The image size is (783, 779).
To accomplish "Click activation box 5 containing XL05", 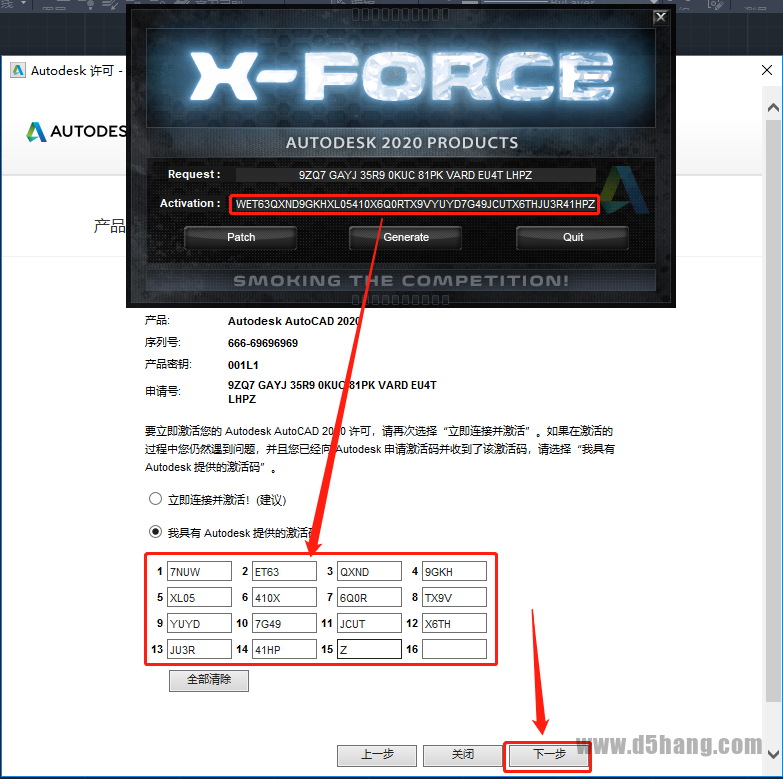I will pyautogui.click(x=199, y=598).
